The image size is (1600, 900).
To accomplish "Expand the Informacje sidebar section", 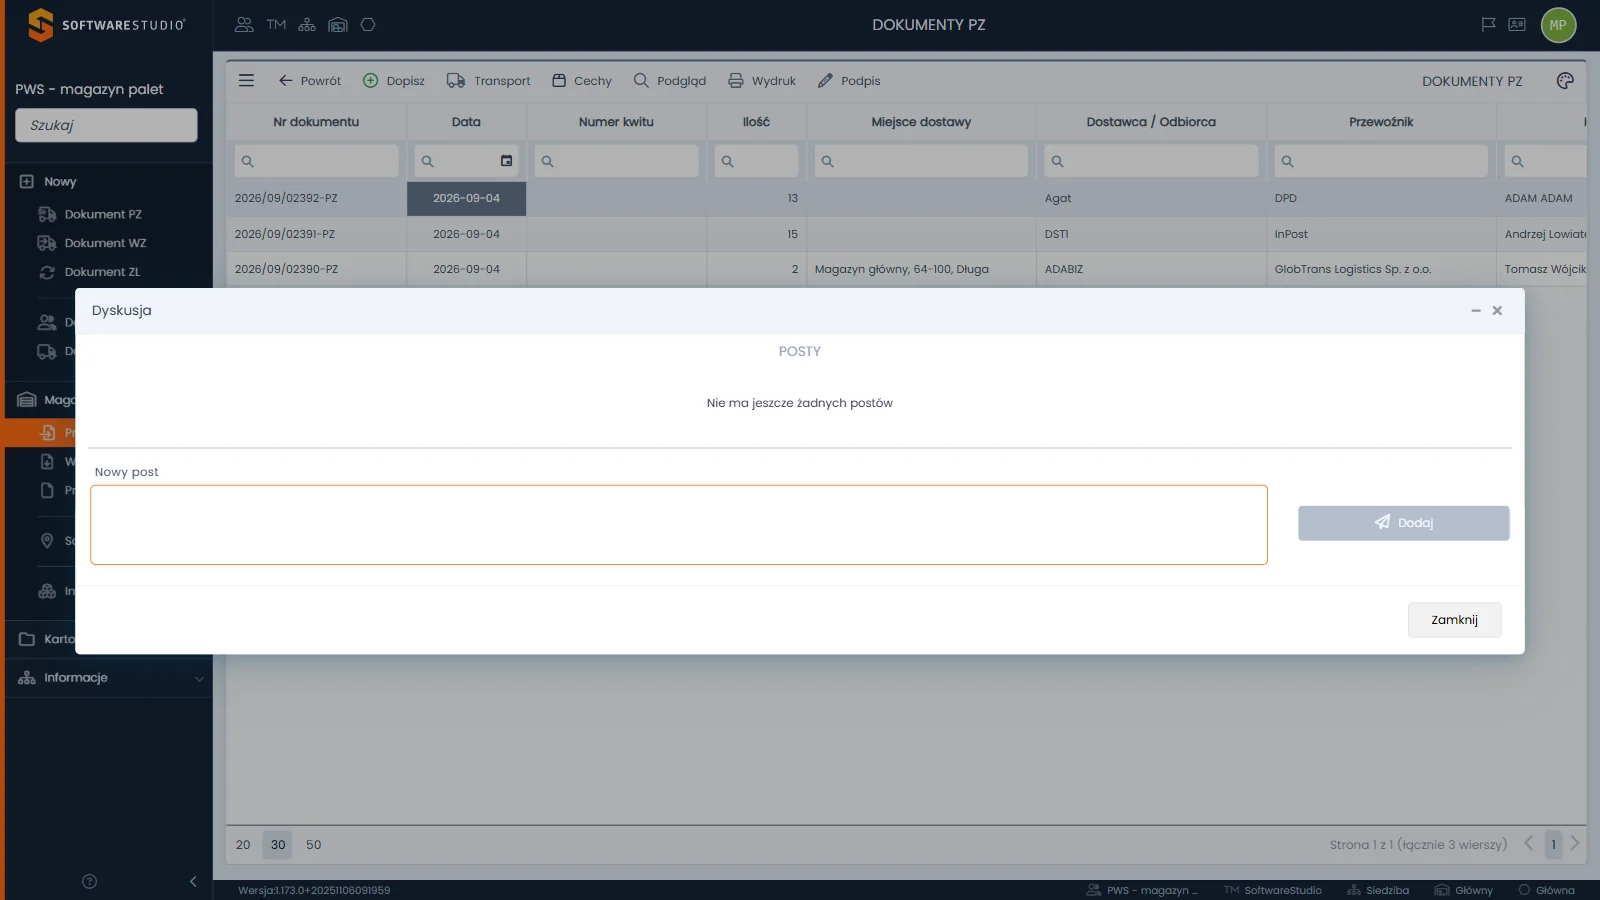I will point(108,678).
